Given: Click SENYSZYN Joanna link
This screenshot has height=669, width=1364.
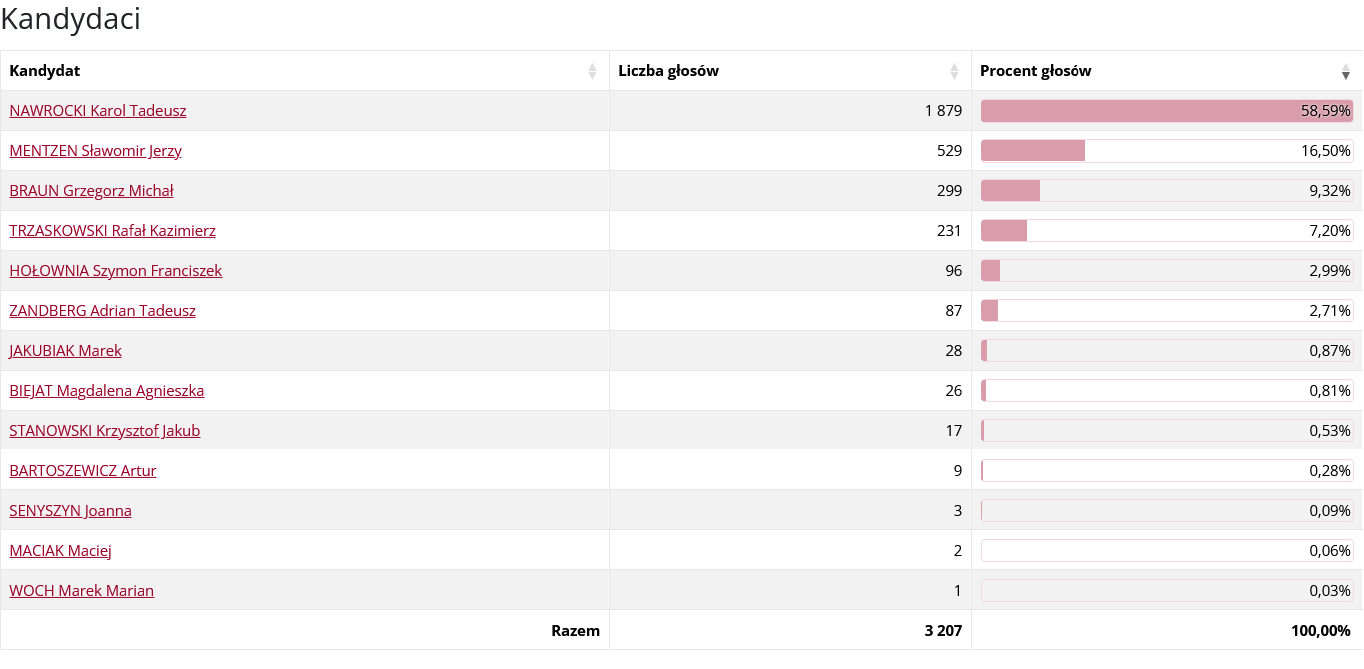Looking at the screenshot, I should click(70, 511).
